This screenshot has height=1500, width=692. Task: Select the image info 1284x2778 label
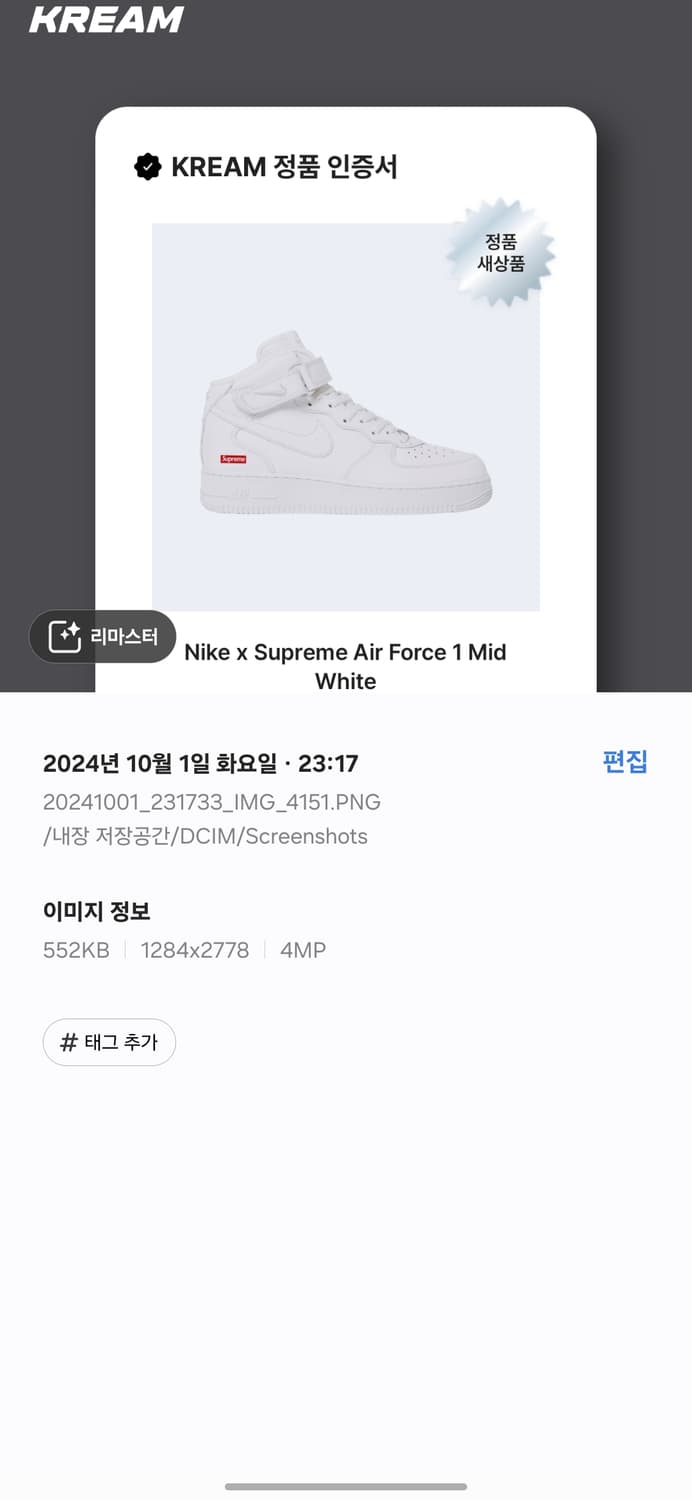pyautogui.click(x=196, y=950)
